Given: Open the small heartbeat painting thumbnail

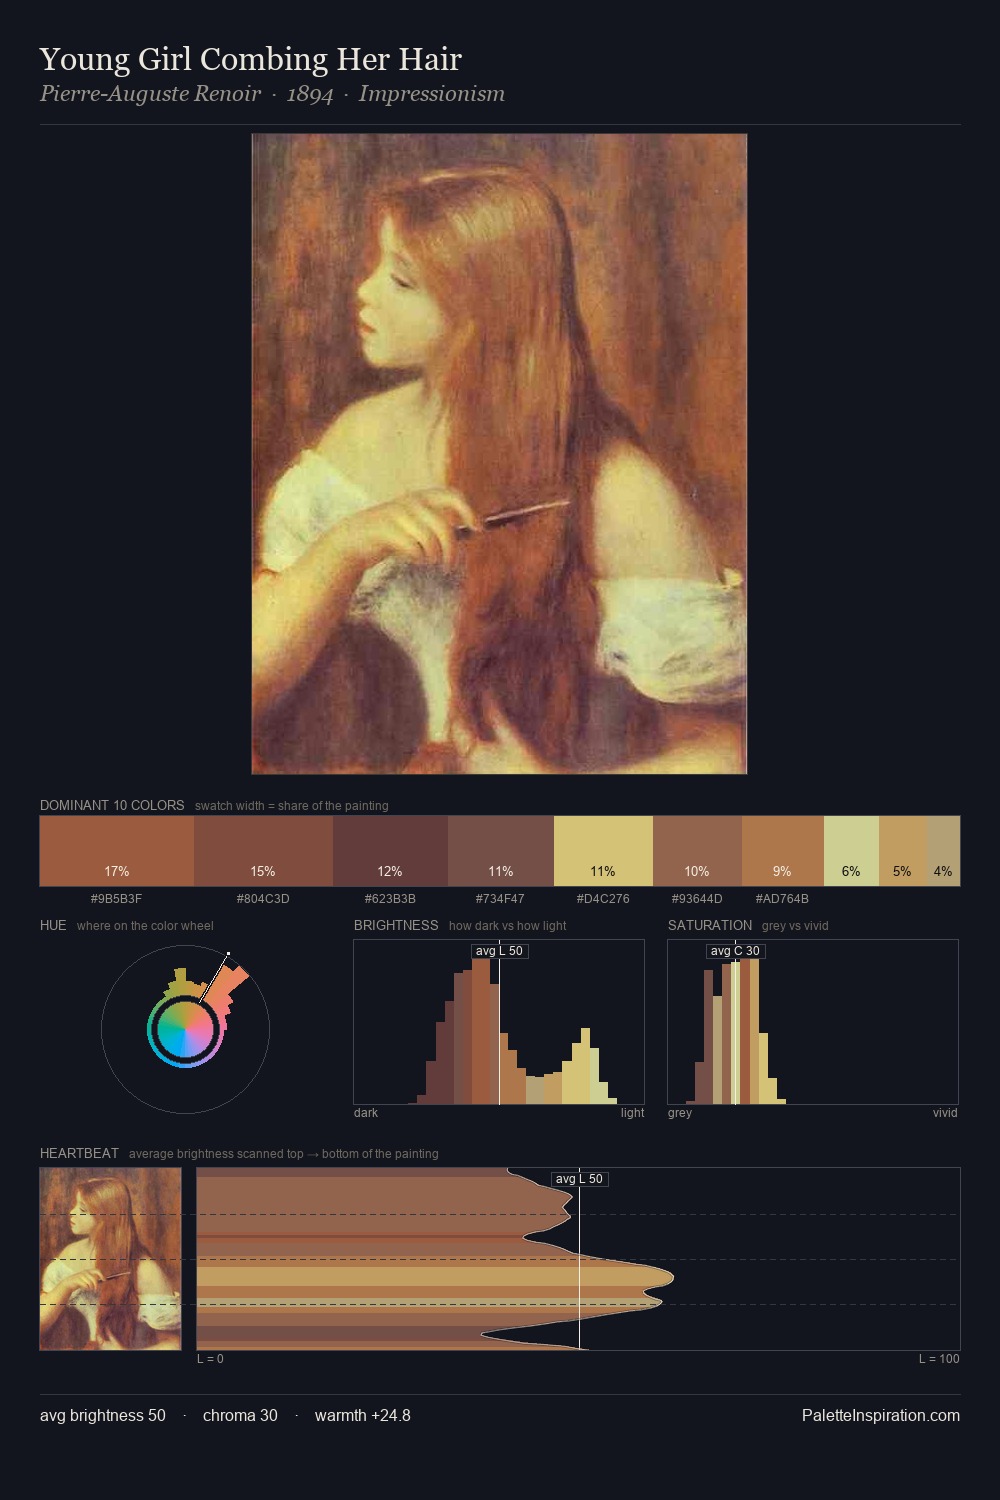Looking at the screenshot, I should pyautogui.click(x=110, y=1259).
